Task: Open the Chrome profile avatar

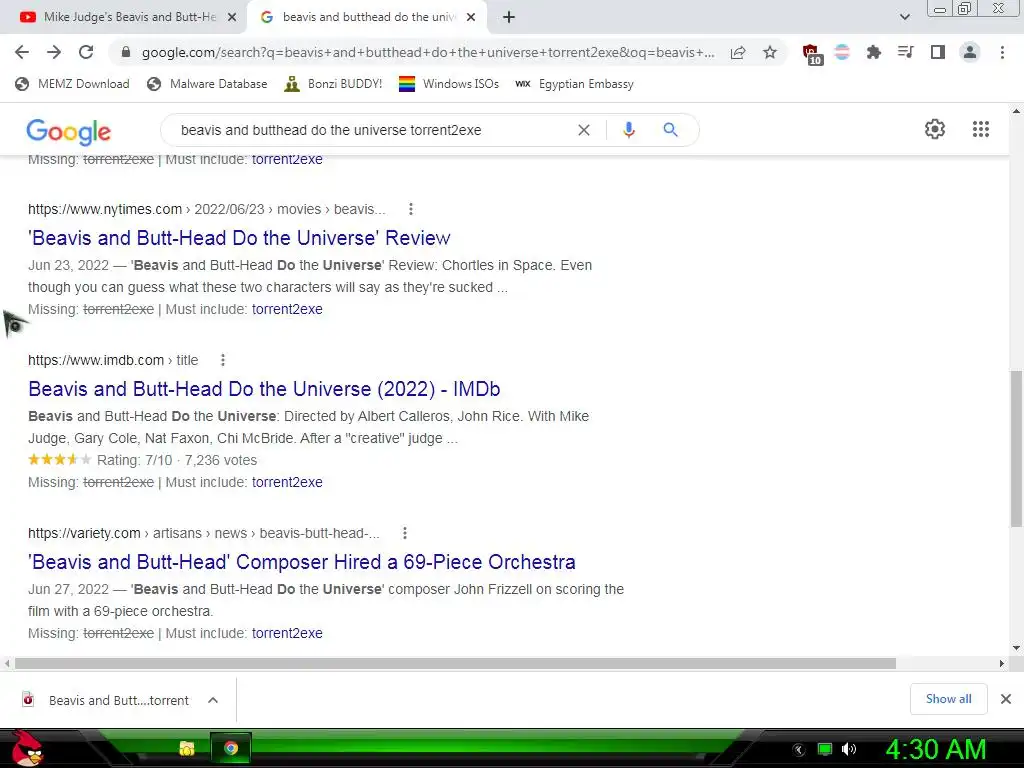Action: 970,52
